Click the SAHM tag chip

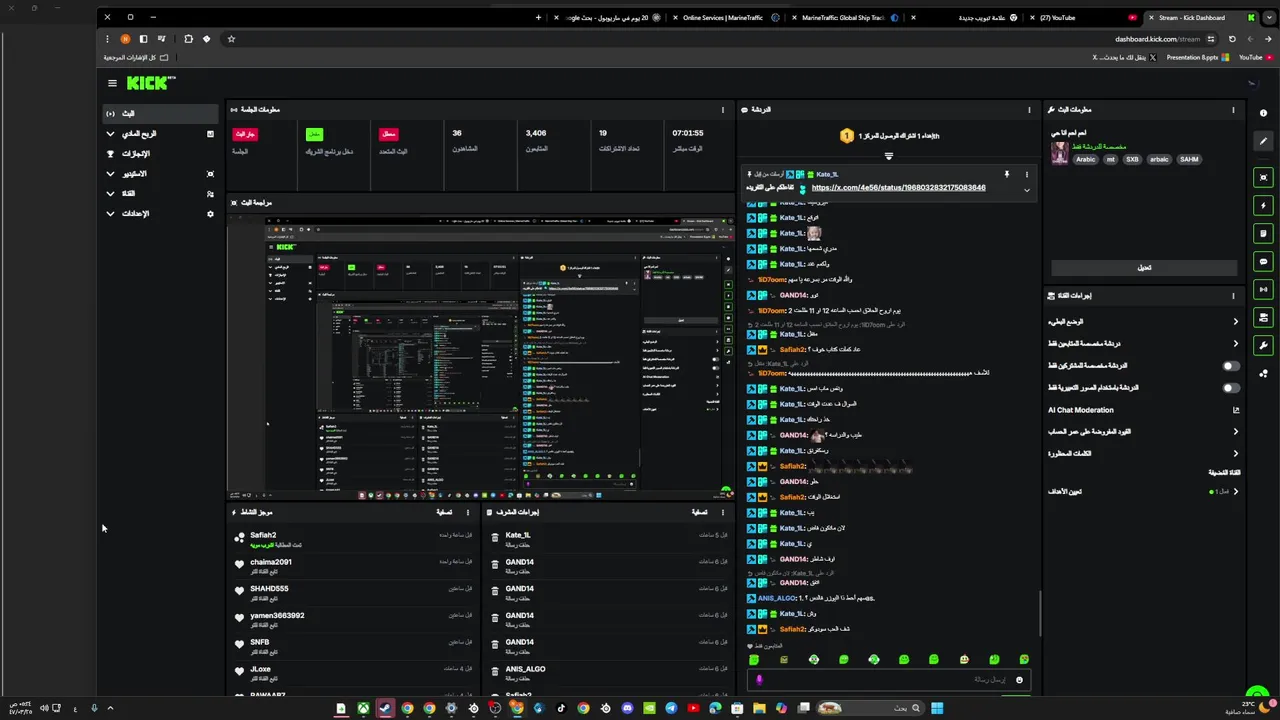[1188, 159]
